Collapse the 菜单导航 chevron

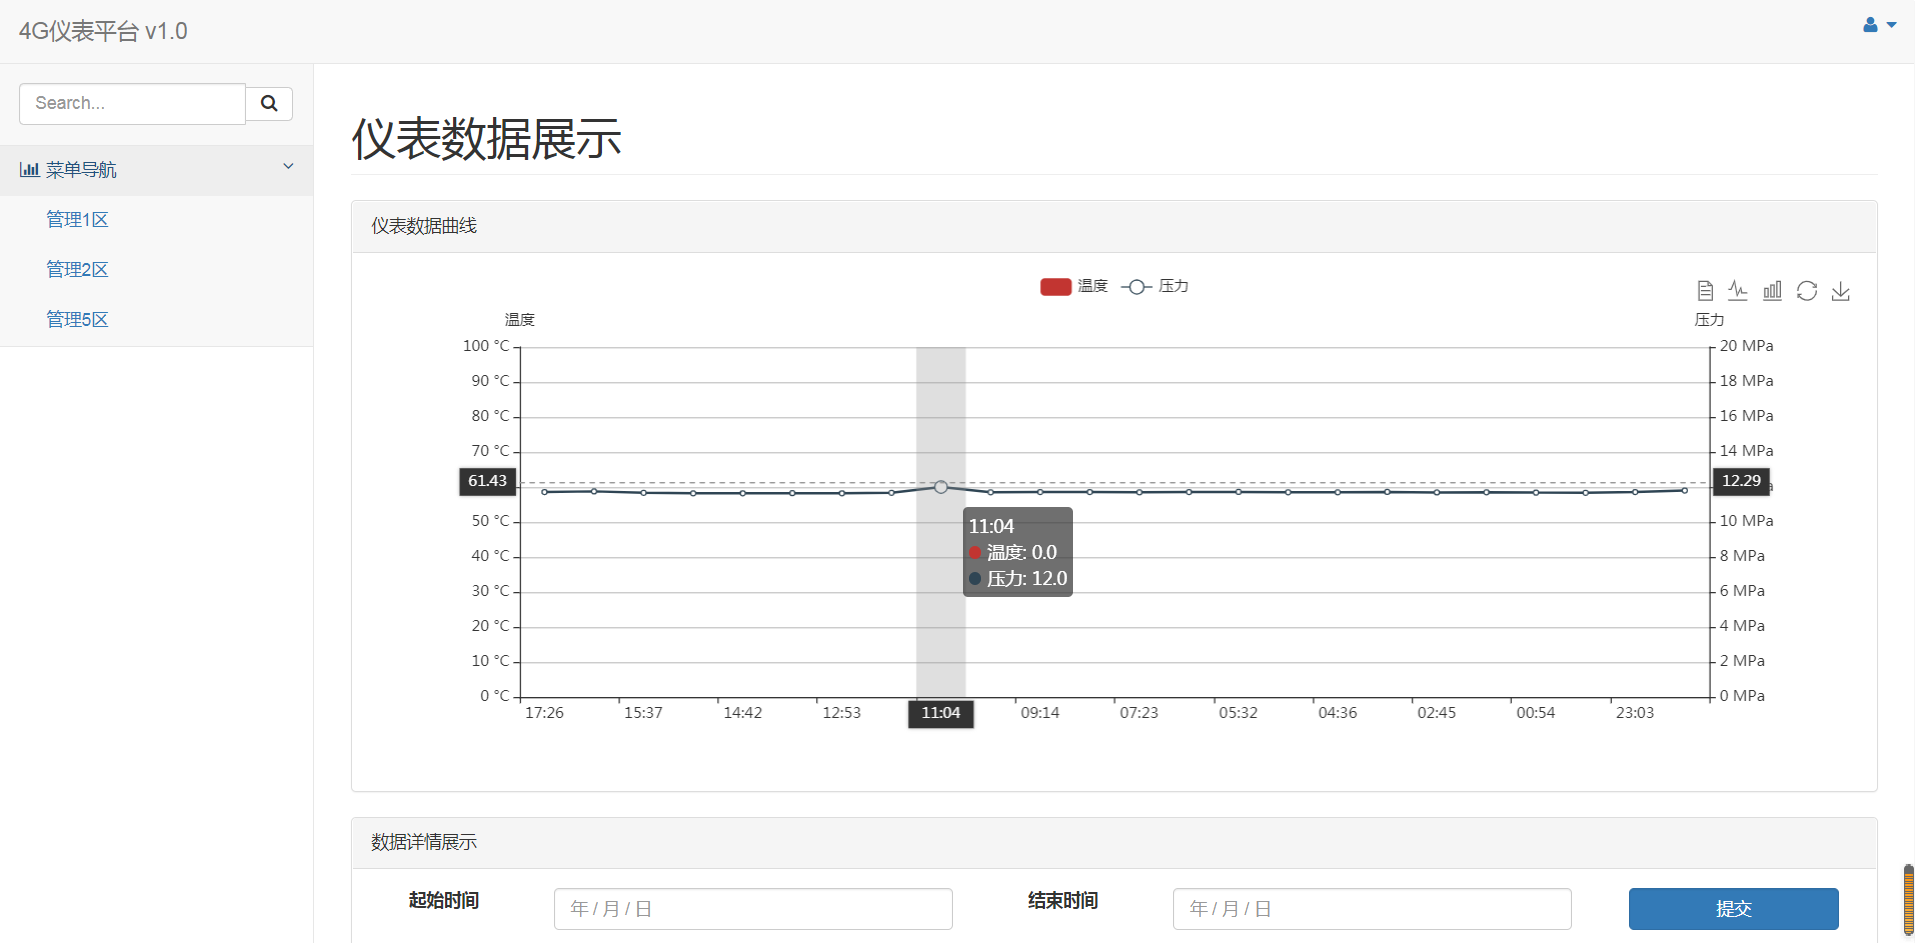pos(288,167)
